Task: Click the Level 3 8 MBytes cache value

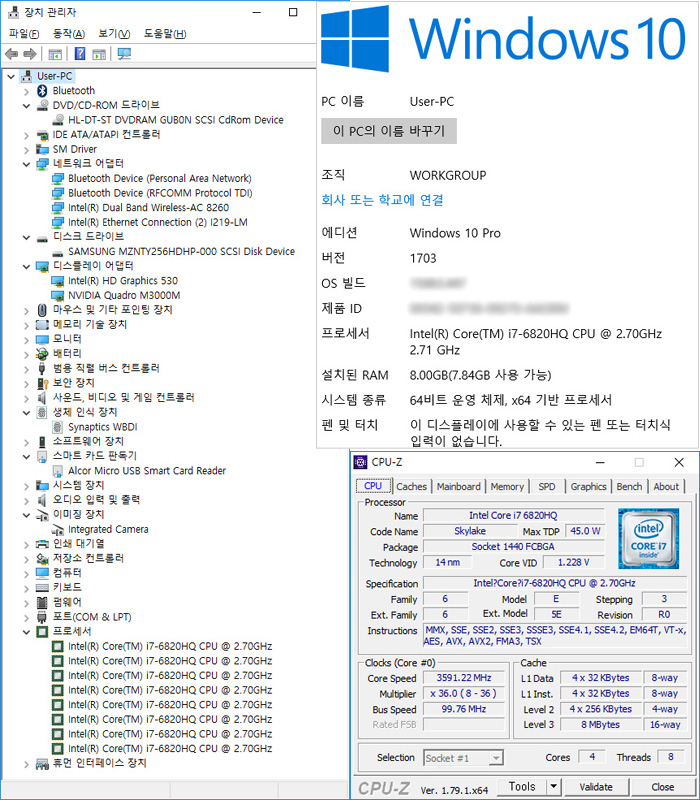Action: point(600,725)
